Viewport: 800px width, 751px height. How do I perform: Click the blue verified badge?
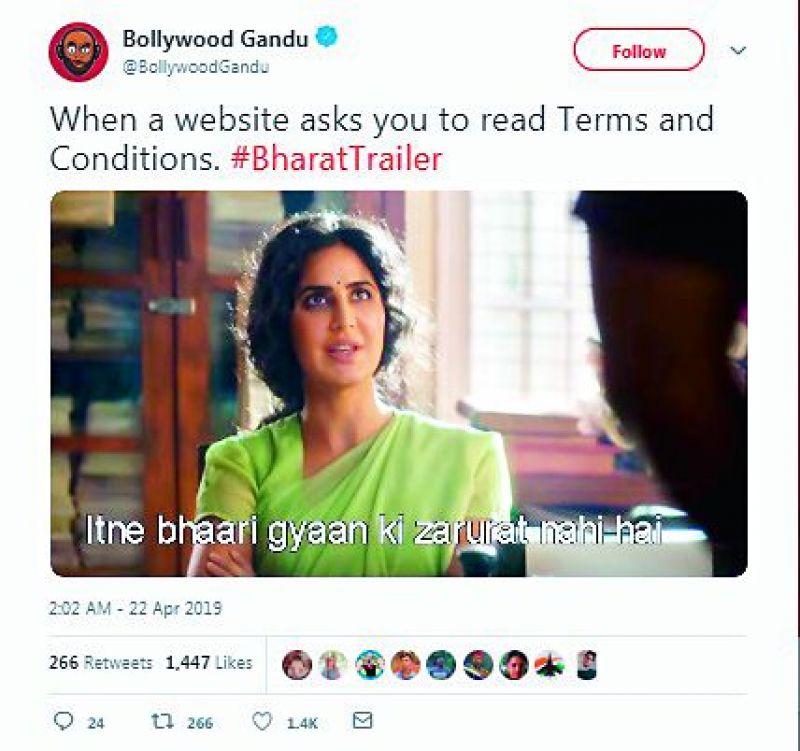click(328, 38)
